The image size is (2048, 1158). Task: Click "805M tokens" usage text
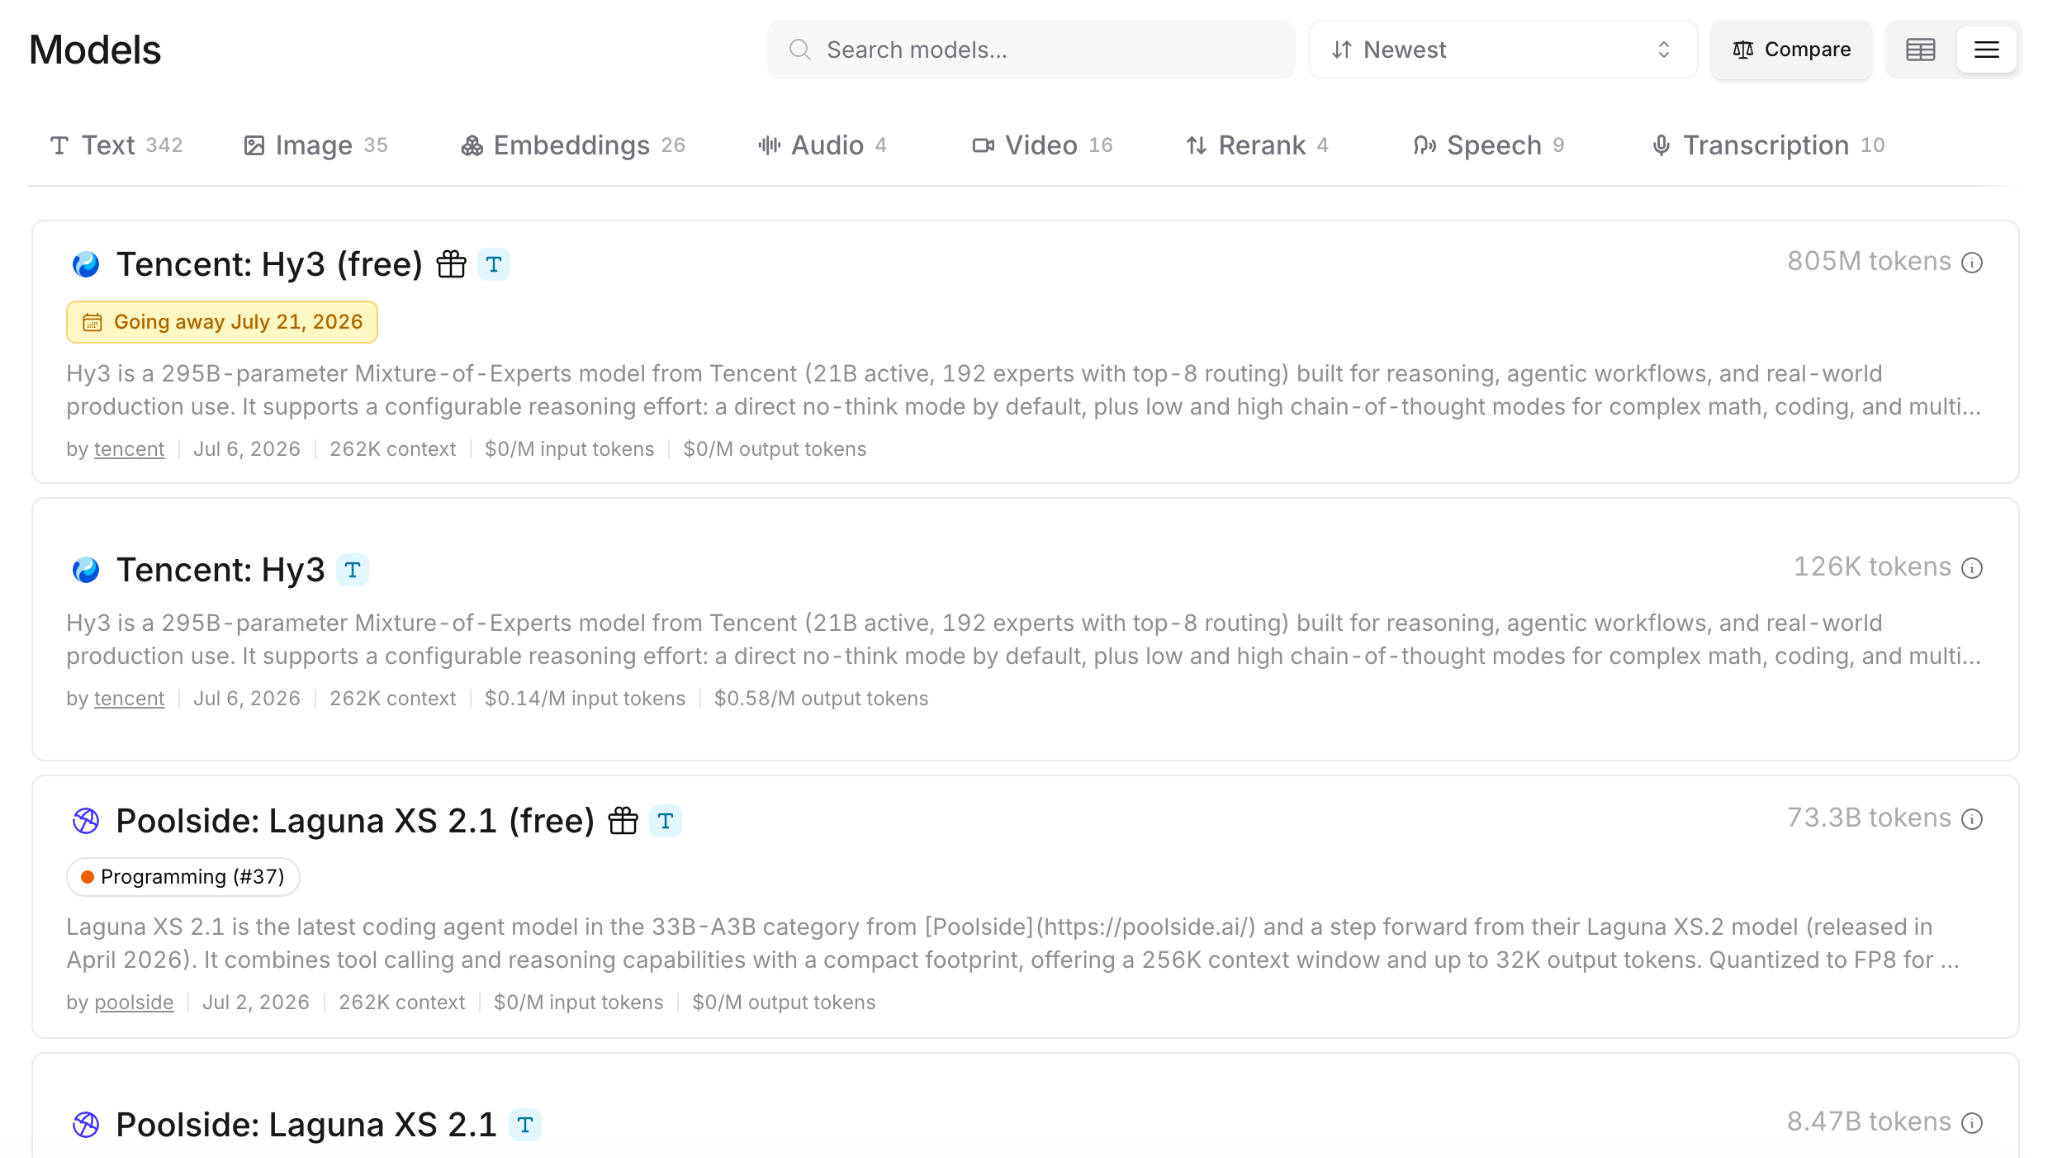pos(1869,261)
